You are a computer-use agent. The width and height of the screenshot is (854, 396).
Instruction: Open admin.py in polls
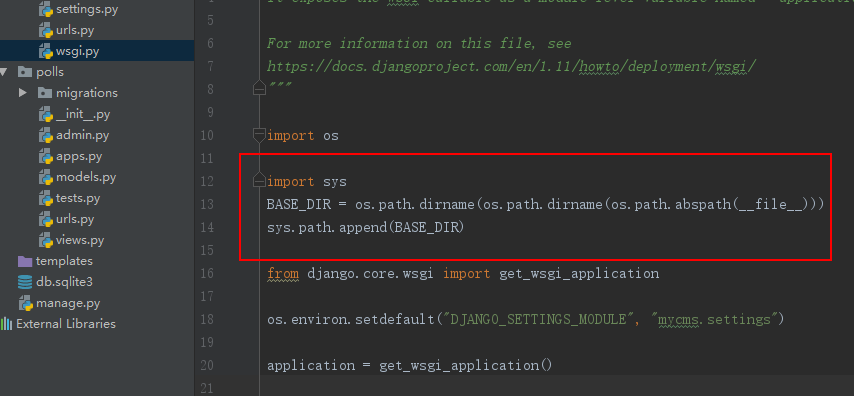(x=82, y=135)
